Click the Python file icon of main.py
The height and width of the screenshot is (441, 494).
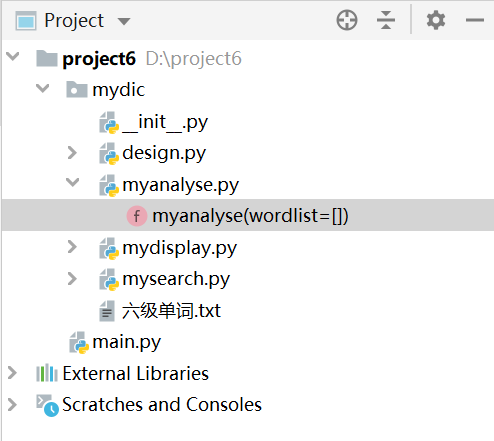[79, 342]
